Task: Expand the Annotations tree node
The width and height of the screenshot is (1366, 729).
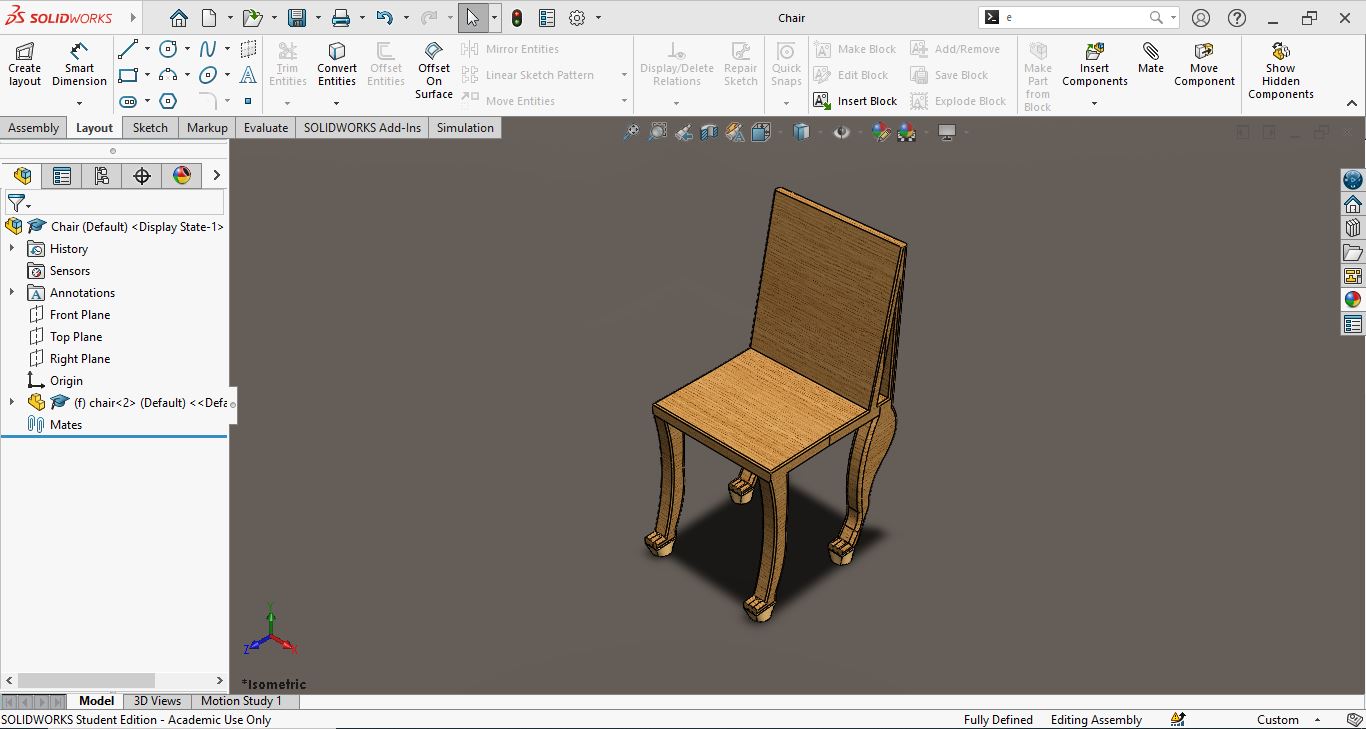Action: click(x=12, y=292)
